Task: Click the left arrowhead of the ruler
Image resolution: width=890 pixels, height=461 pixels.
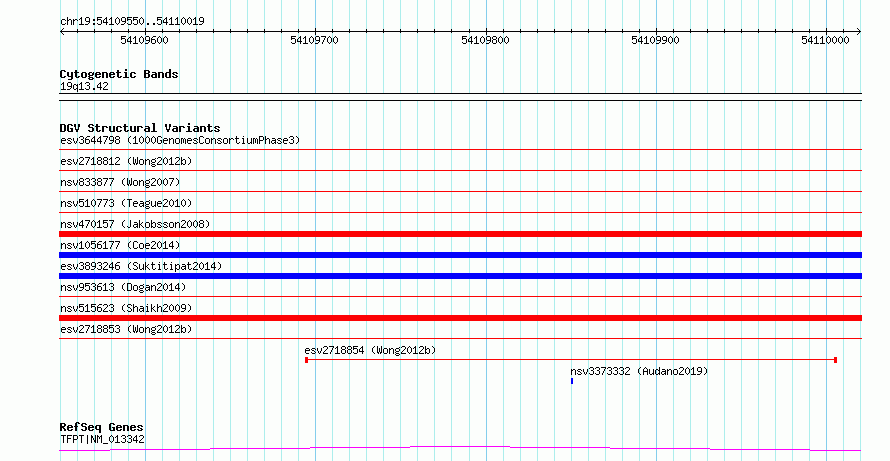Action: tap(62, 32)
